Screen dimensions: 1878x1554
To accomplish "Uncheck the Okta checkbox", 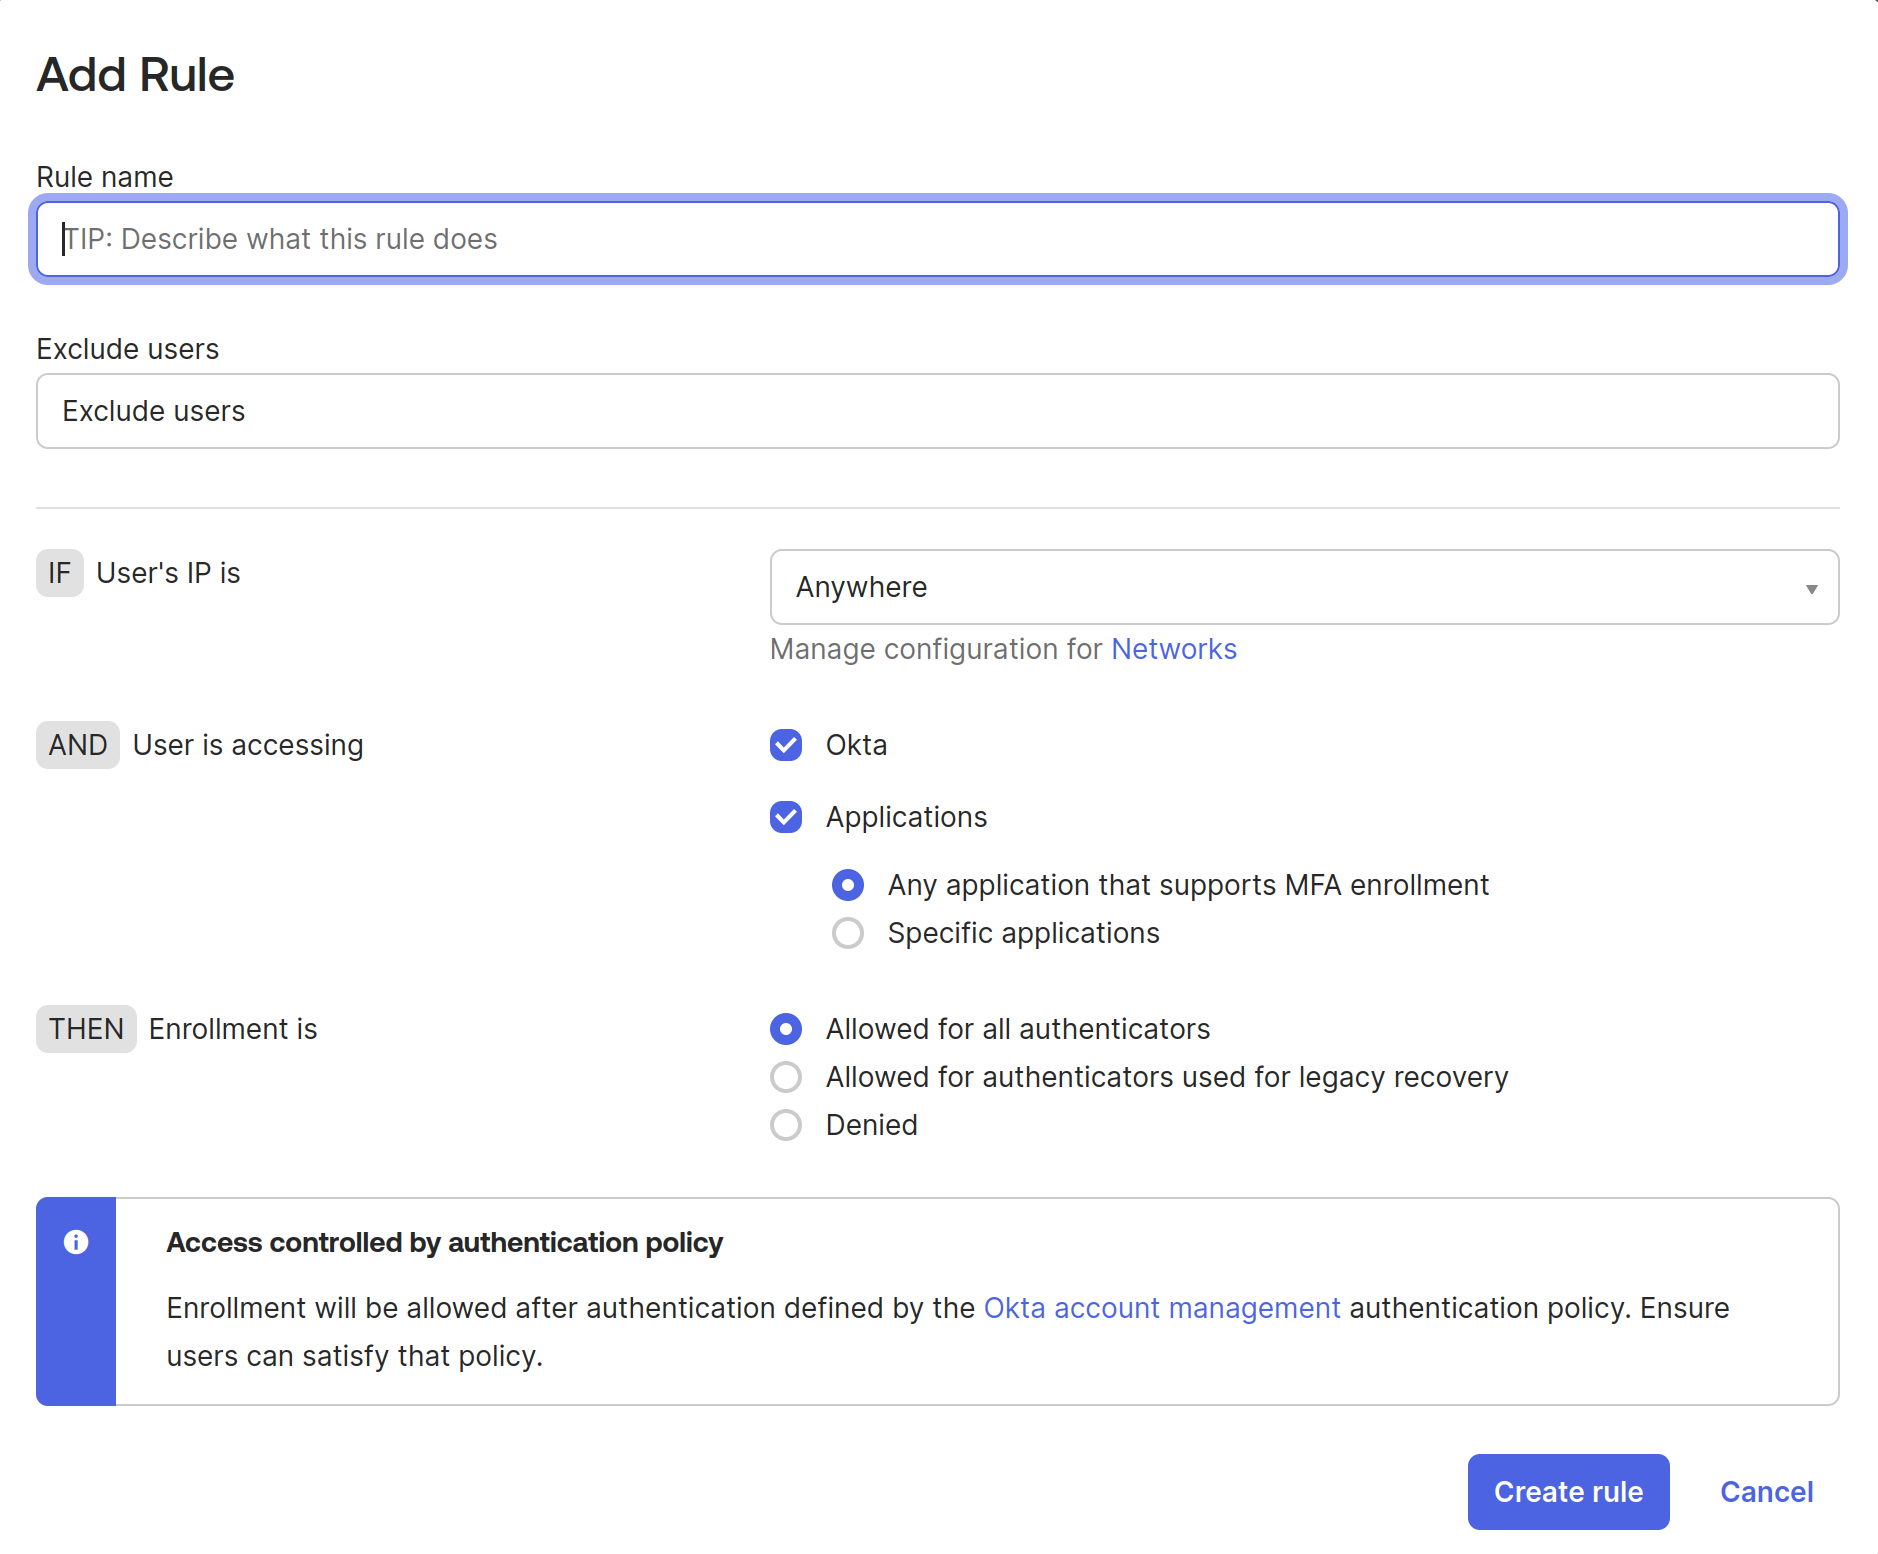I will 786,745.
